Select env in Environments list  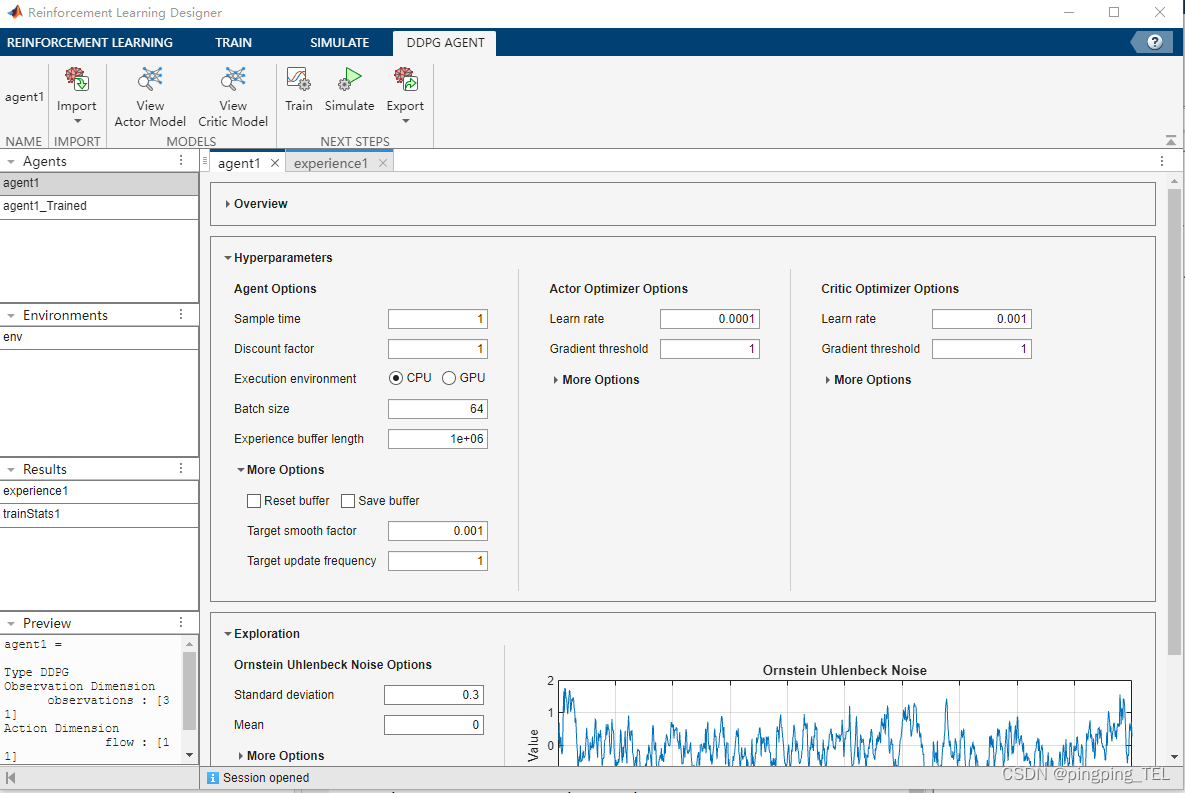[99, 337]
